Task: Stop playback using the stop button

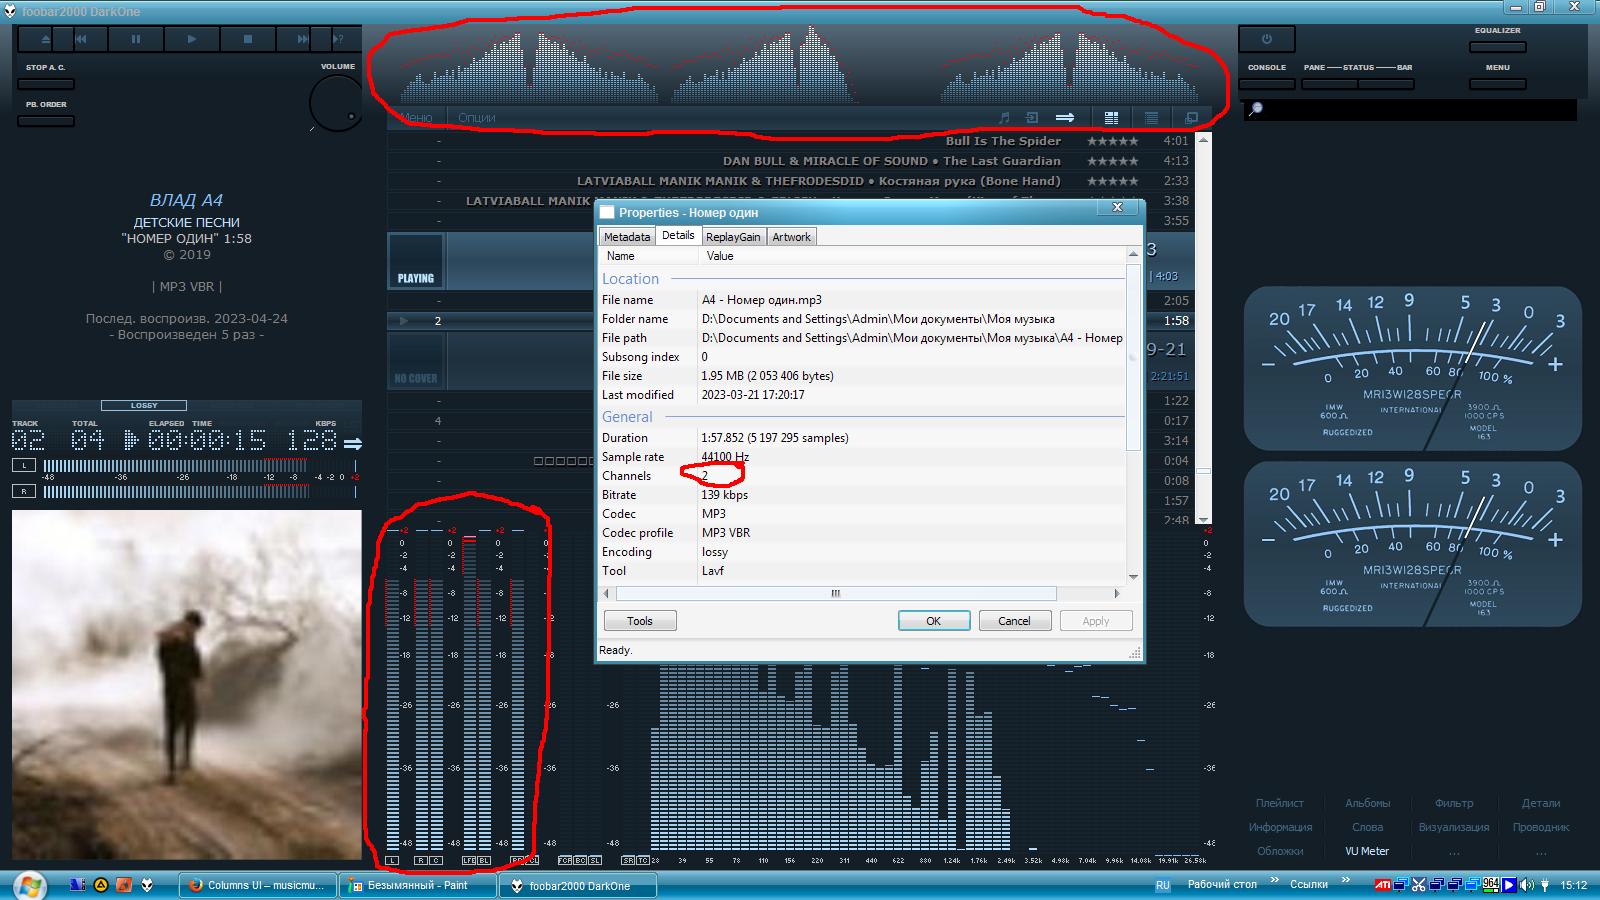Action: coord(248,39)
